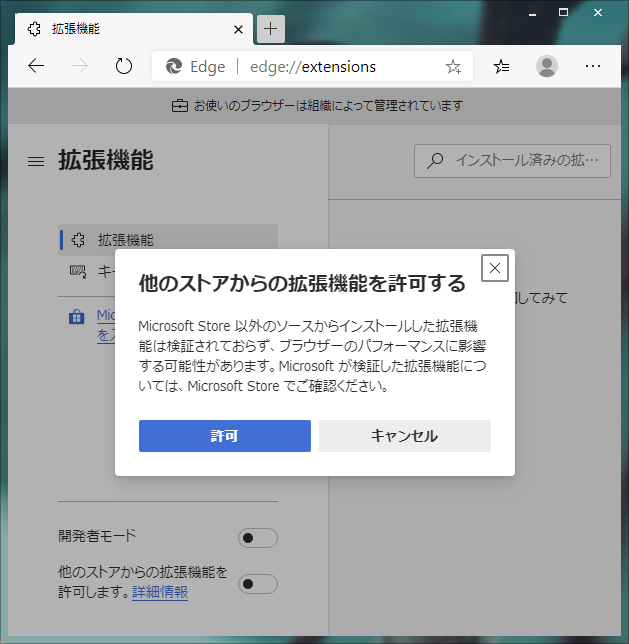Click the back navigation arrow
629x644 pixels.
point(36,66)
